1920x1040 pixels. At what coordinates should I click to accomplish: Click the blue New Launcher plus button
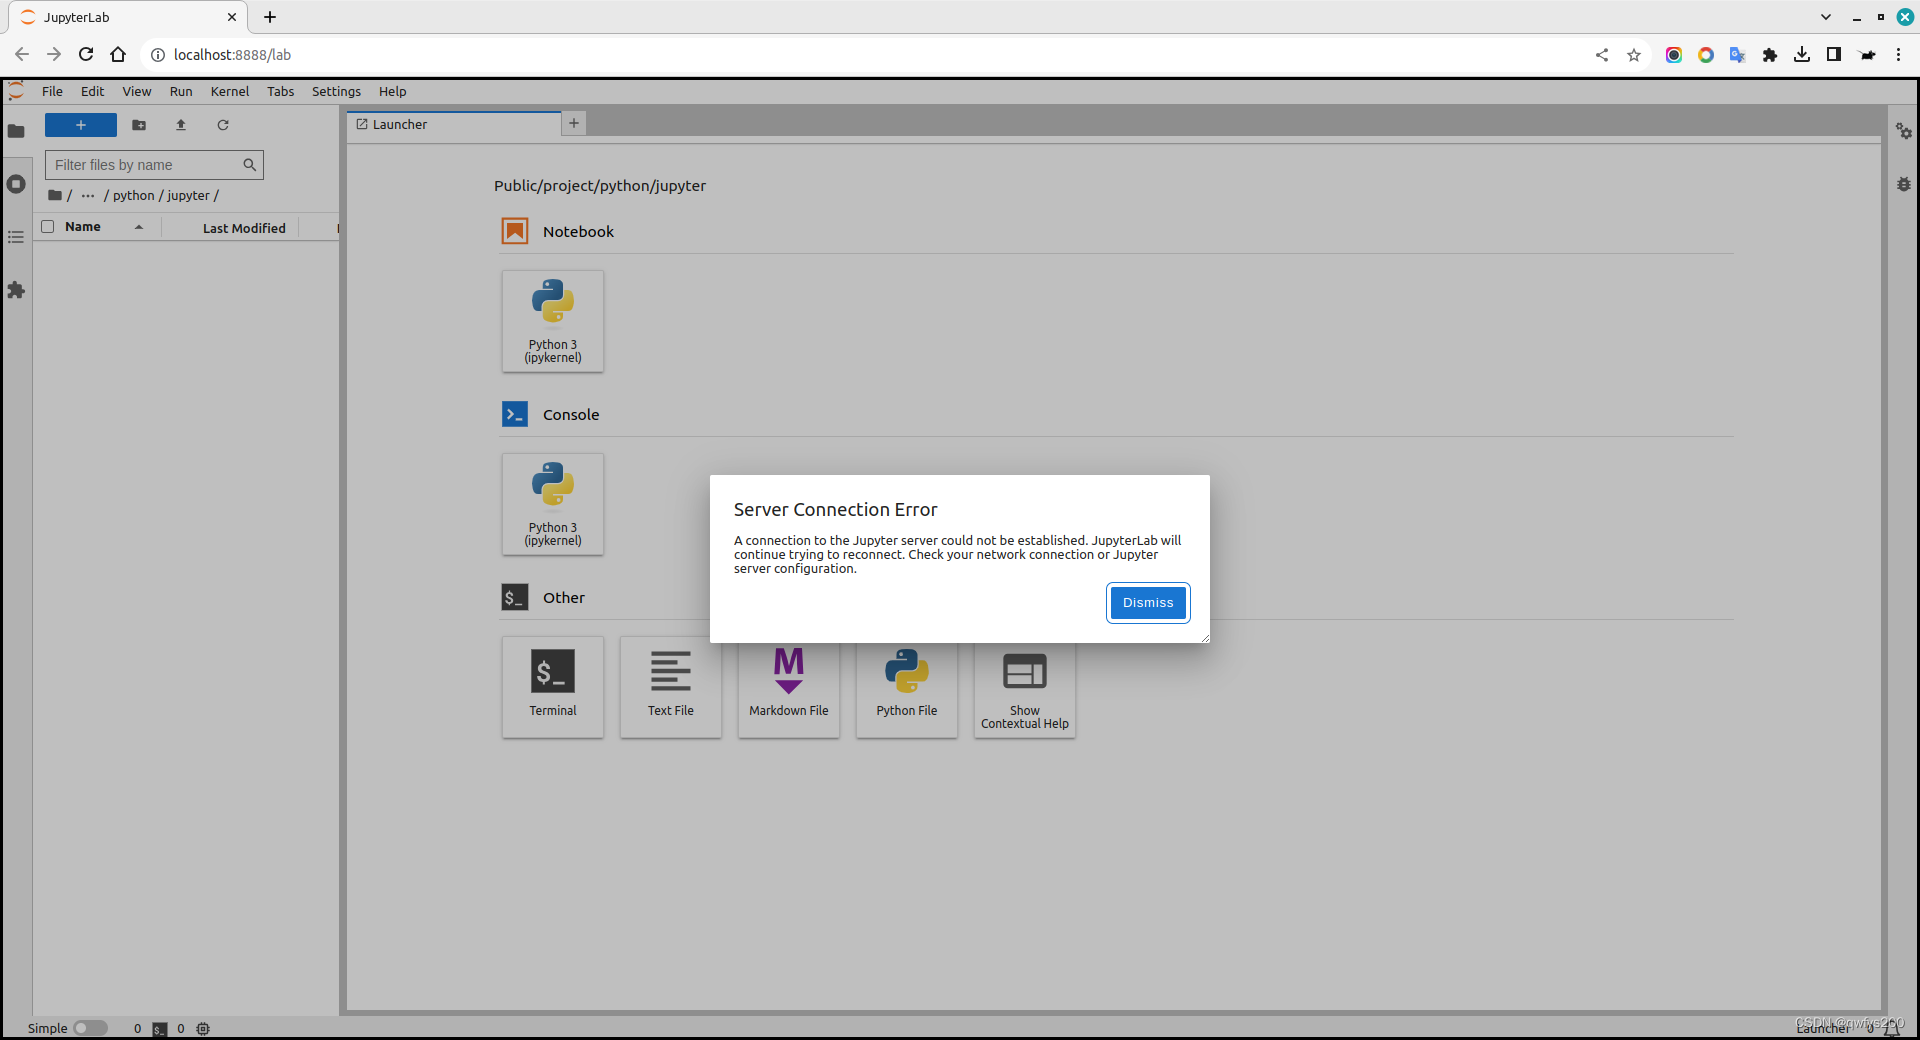(x=81, y=125)
